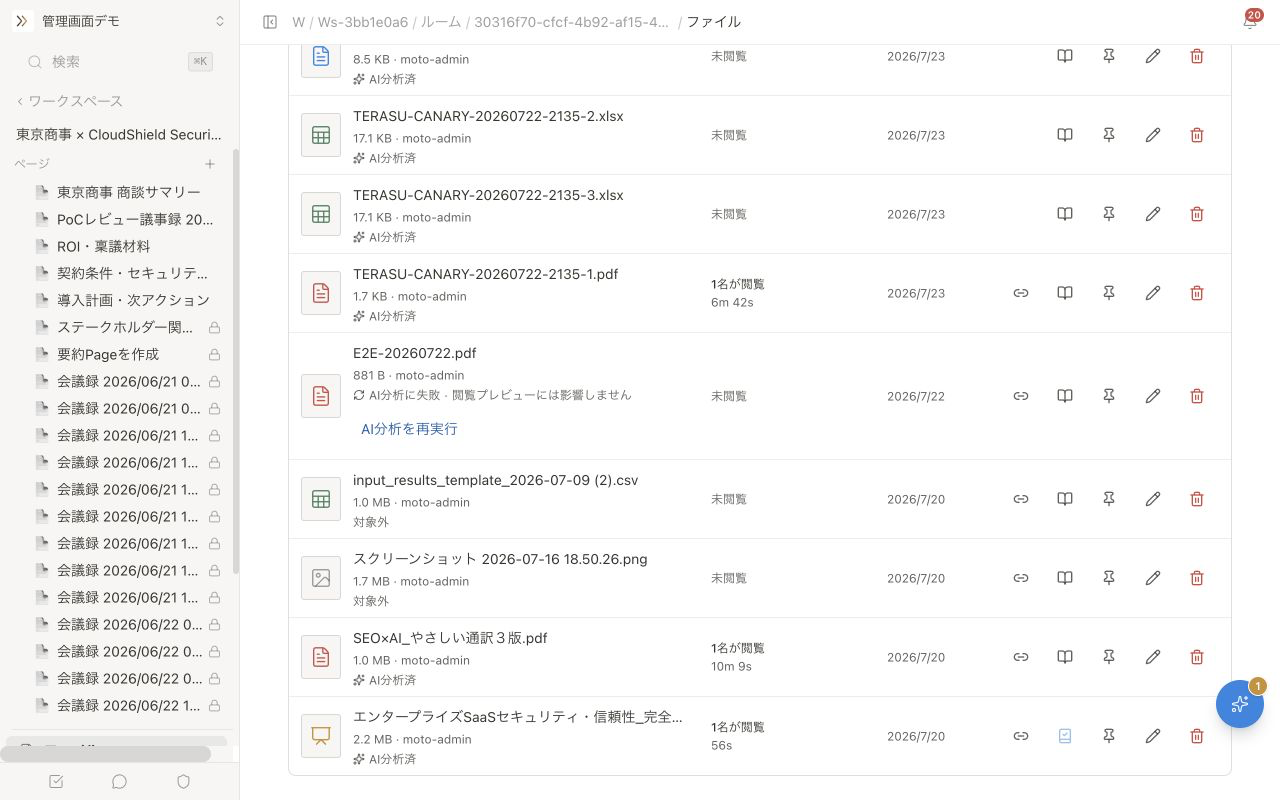Open file E2E-20260722.pdf
Image resolution: width=1280 pixels, height=800 pixels.
click(414, 353)
